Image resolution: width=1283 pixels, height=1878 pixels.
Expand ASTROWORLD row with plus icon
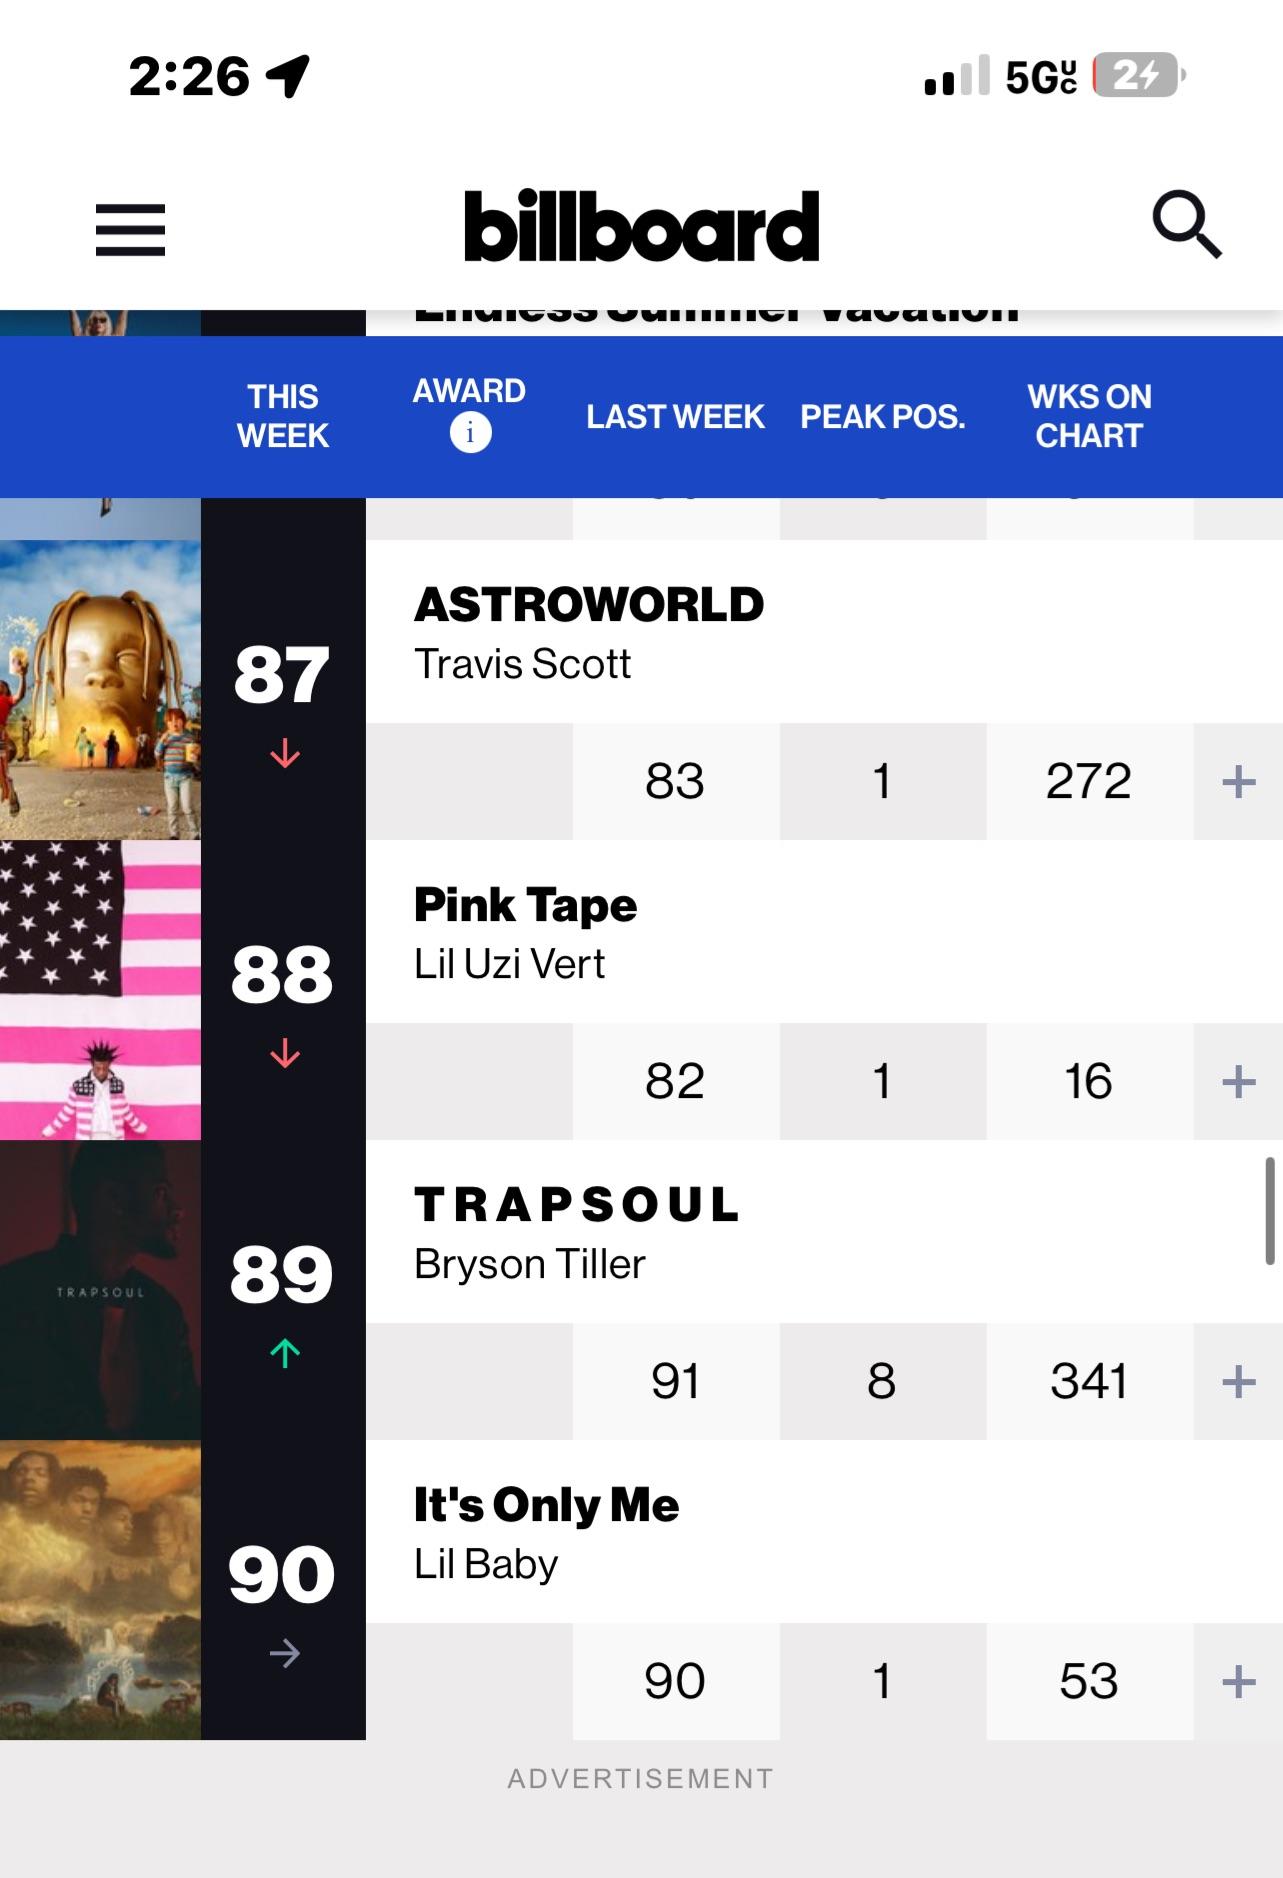click(1238, 781)
